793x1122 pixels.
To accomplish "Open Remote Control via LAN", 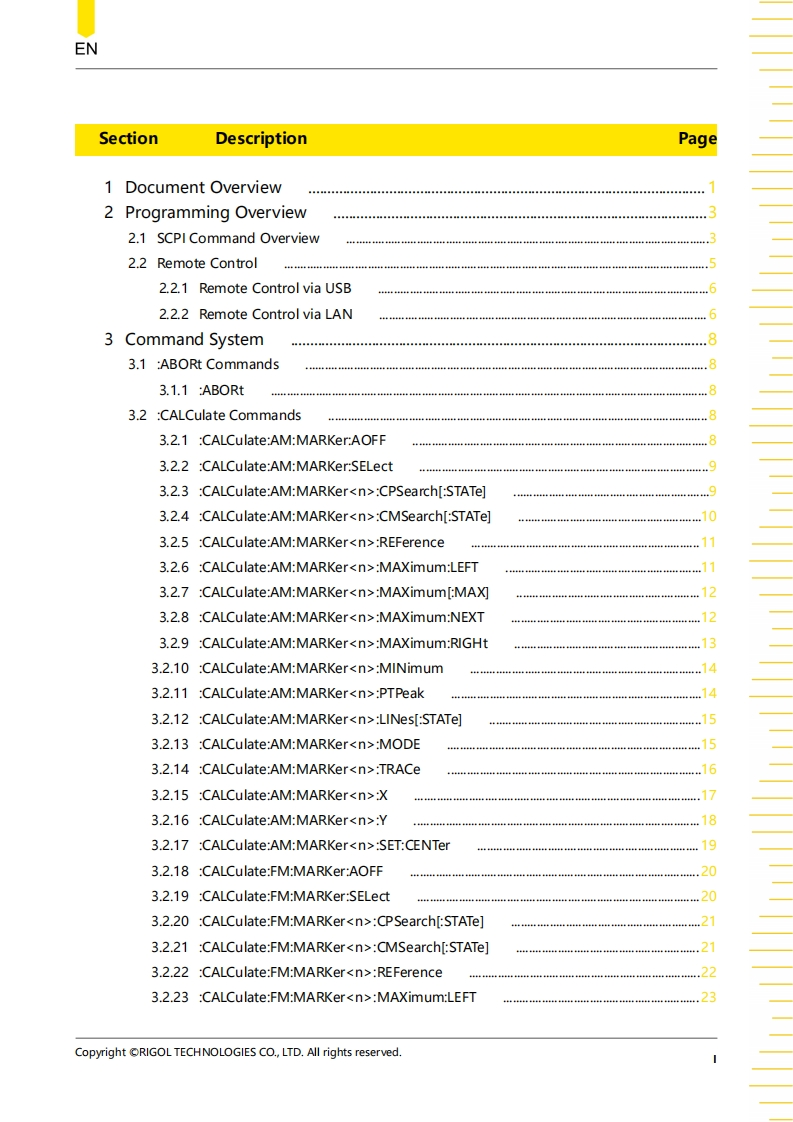I will pos(275,314).
